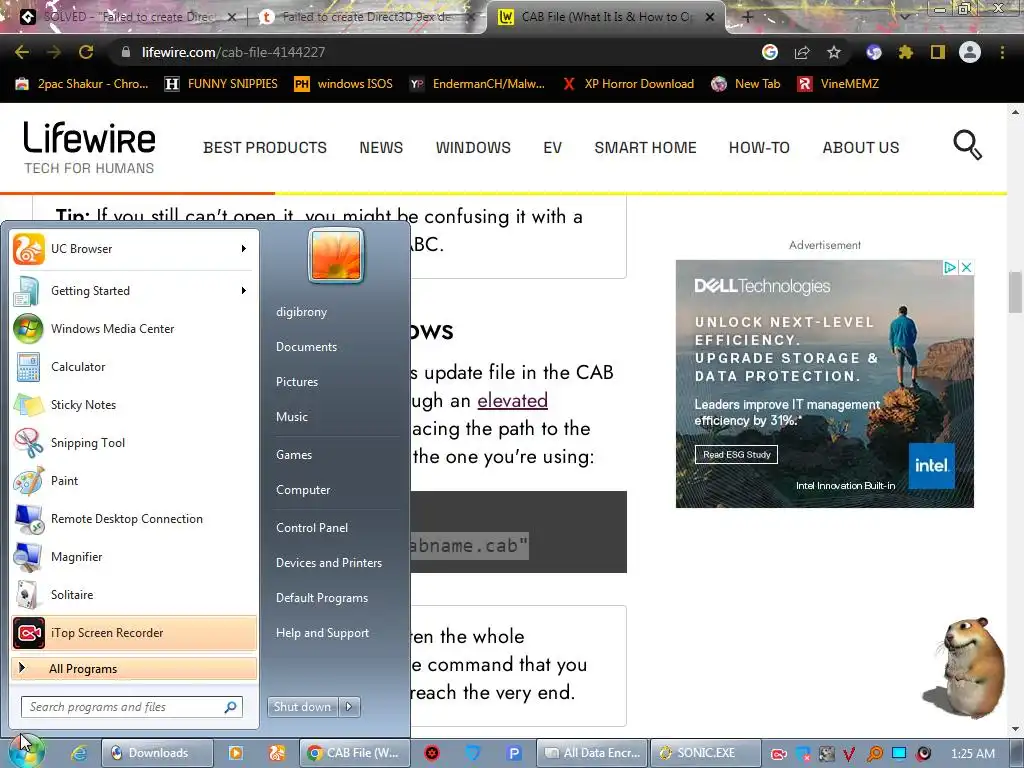Toggle the browser side panel
This screenshot has width=1024, height=768.
tap(938, 52)
